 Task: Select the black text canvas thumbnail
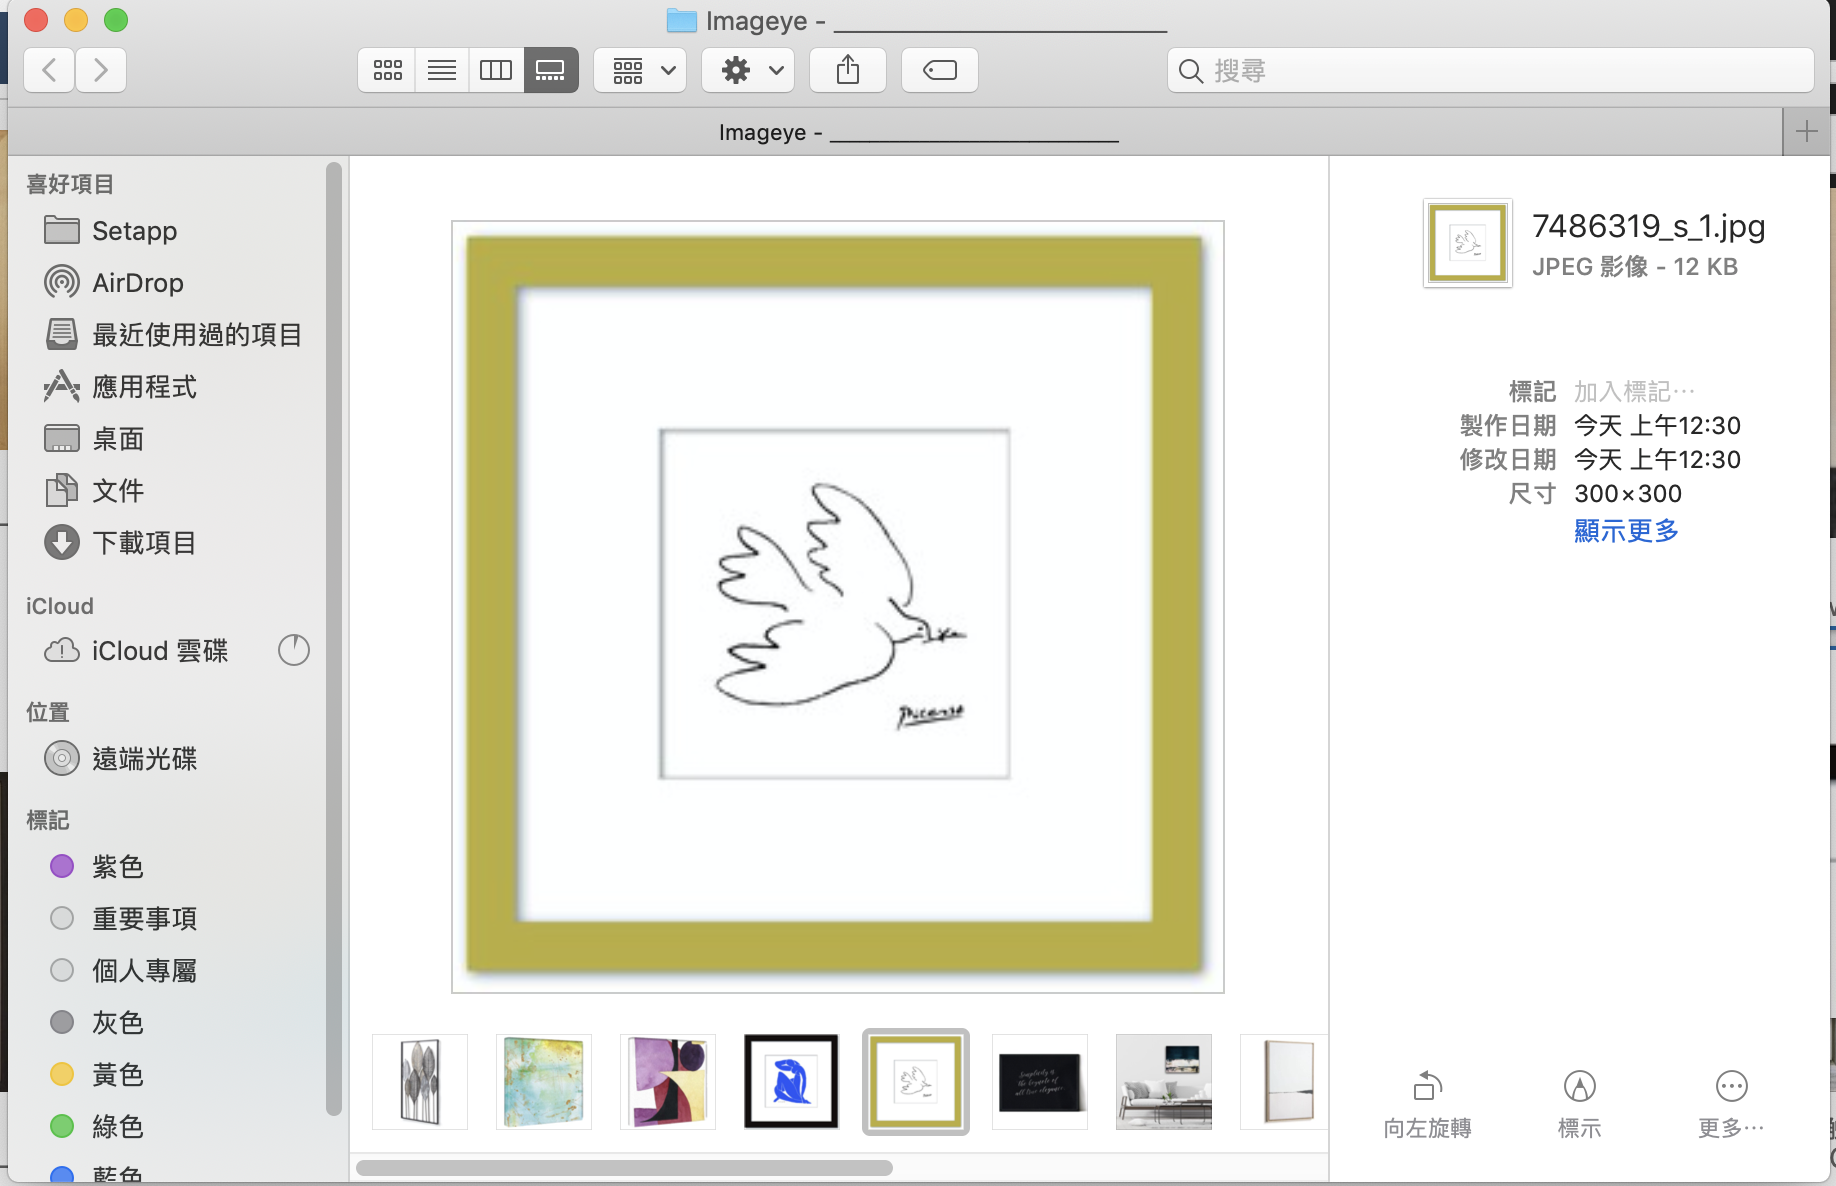click(1040, 1082)
